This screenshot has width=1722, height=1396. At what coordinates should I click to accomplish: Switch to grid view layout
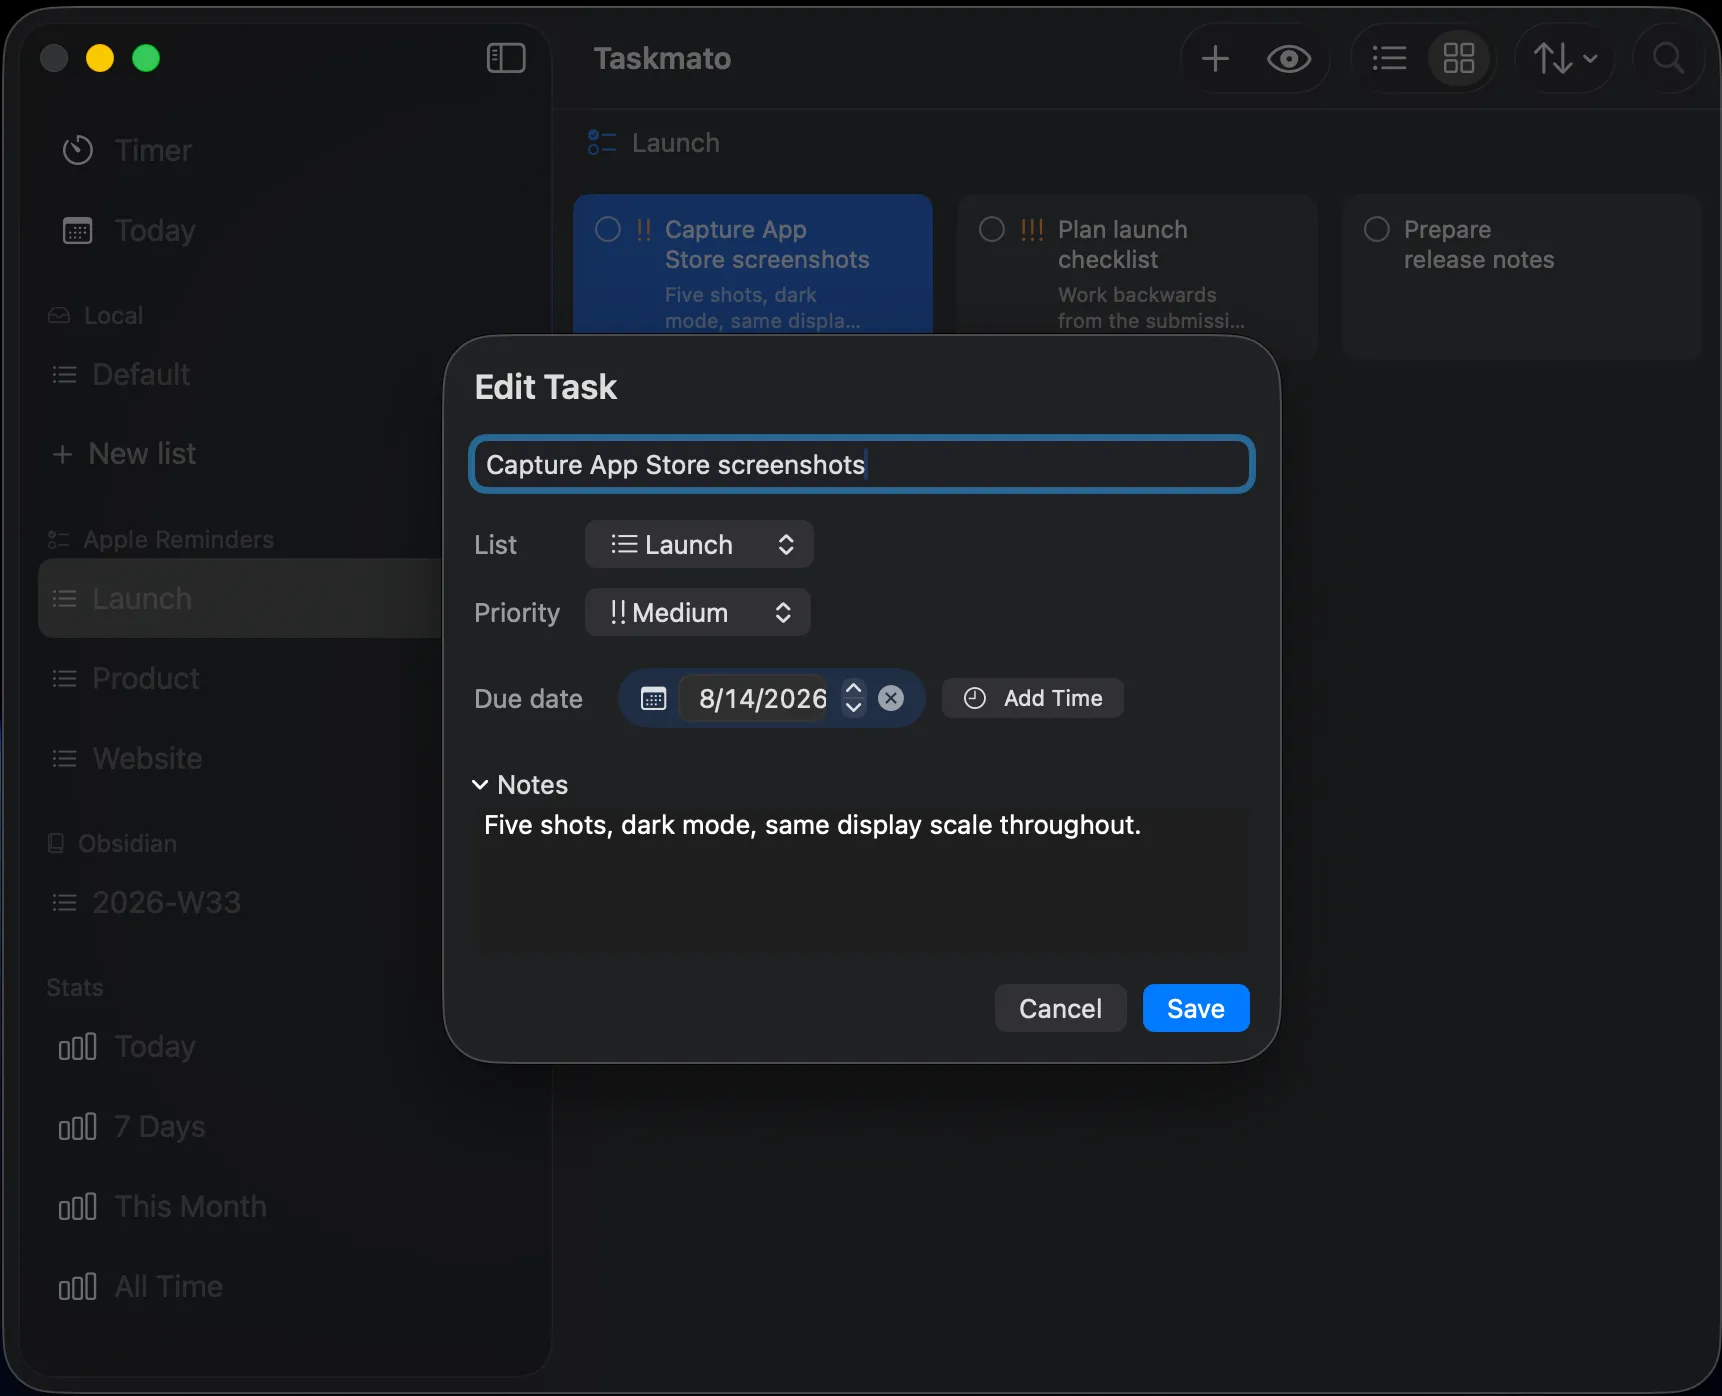point(1459,58)
